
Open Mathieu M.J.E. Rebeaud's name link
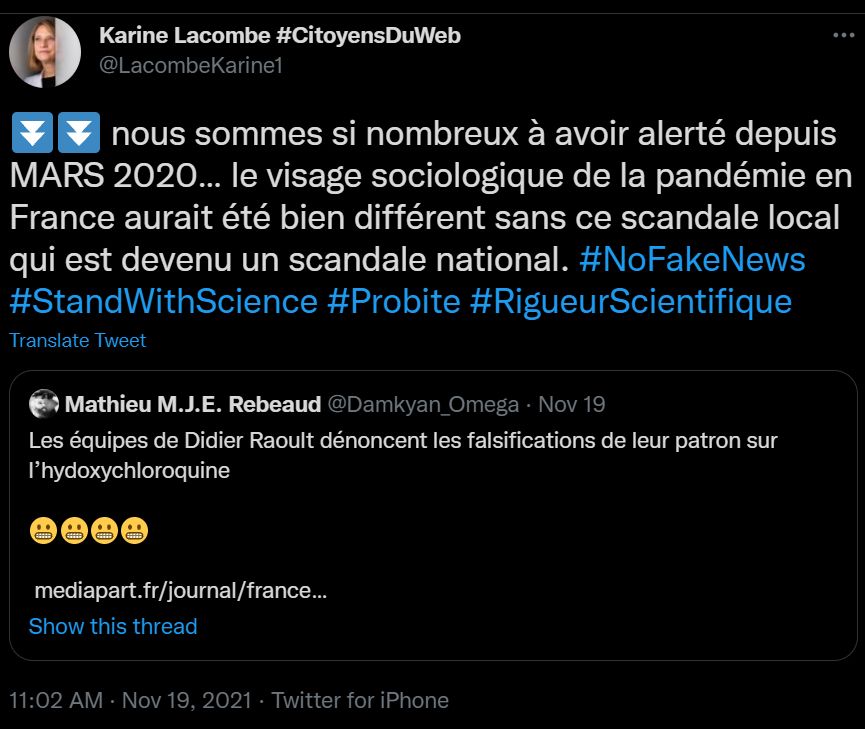click(193, 404)
